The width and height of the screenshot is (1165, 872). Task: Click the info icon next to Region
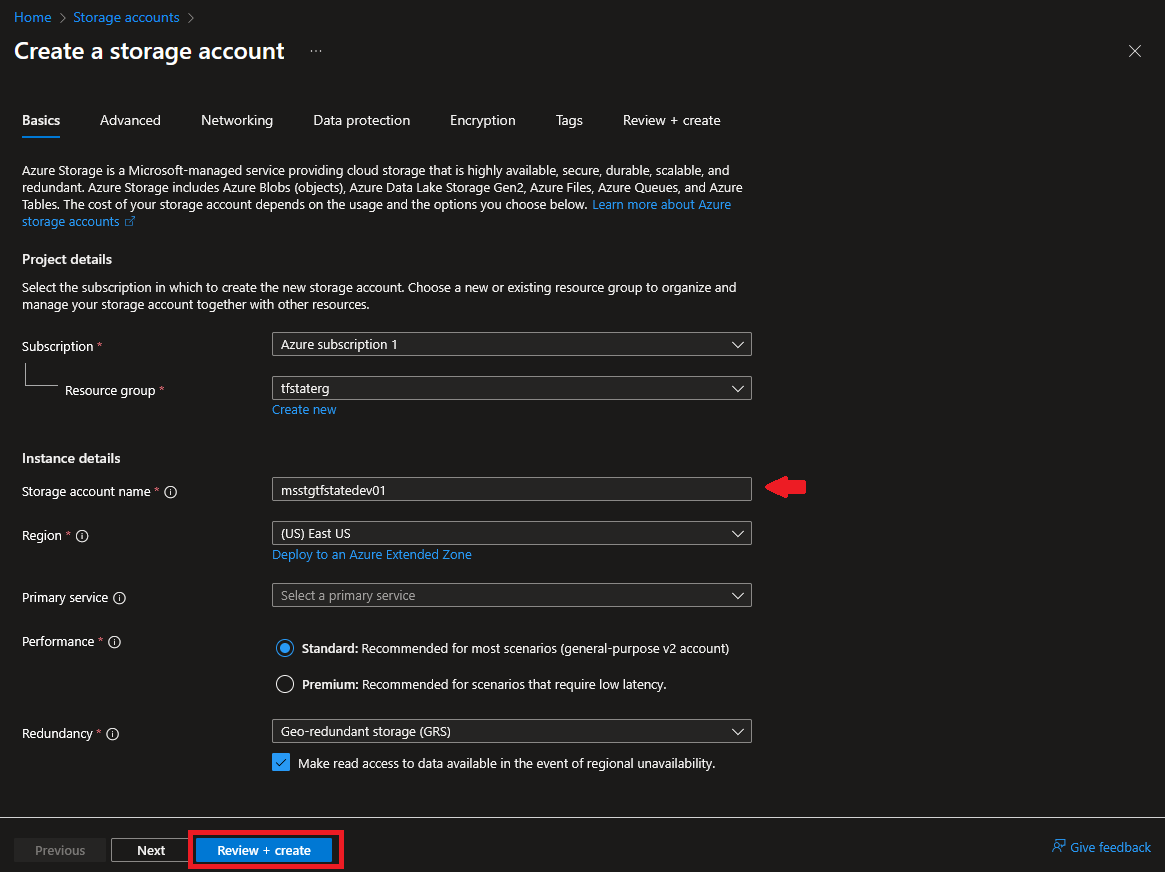tap(82, 536)
